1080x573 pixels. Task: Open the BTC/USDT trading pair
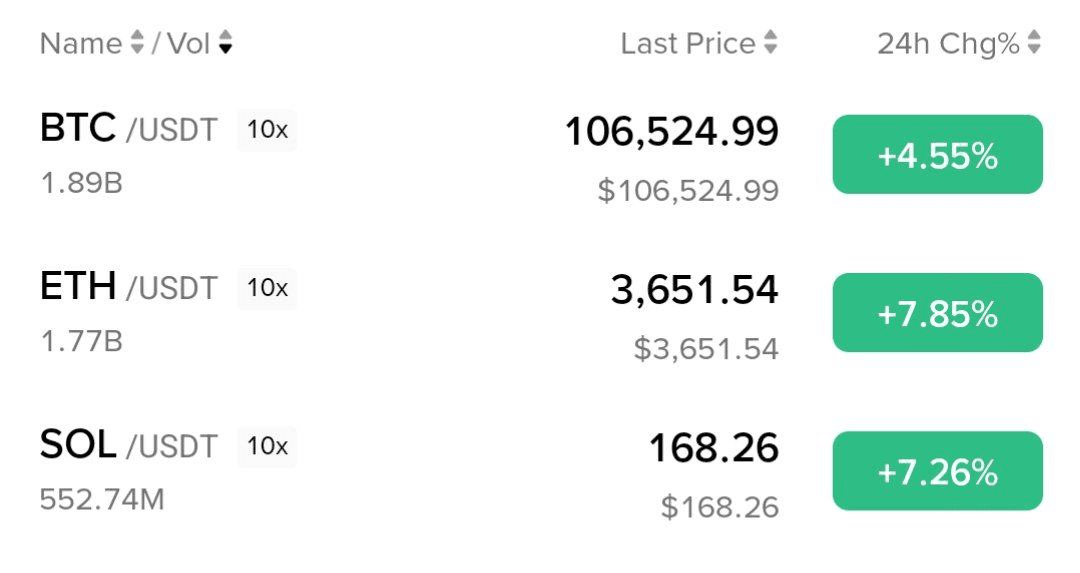coord(128,130)
